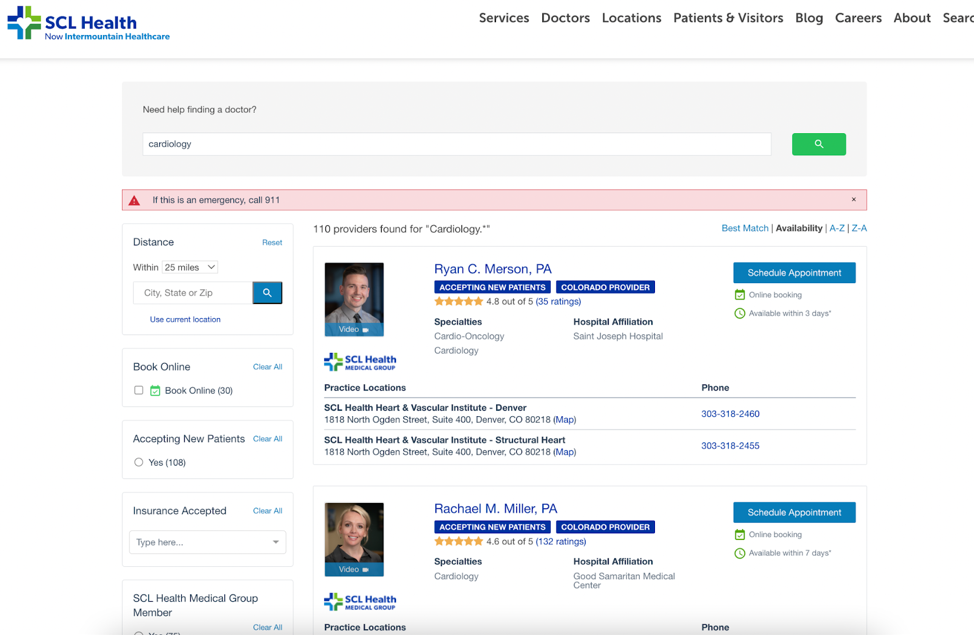Click the Colorado Provider badge for Ryan Merson
The width and height of the screenshot is (974, 635).
point(605,287)
